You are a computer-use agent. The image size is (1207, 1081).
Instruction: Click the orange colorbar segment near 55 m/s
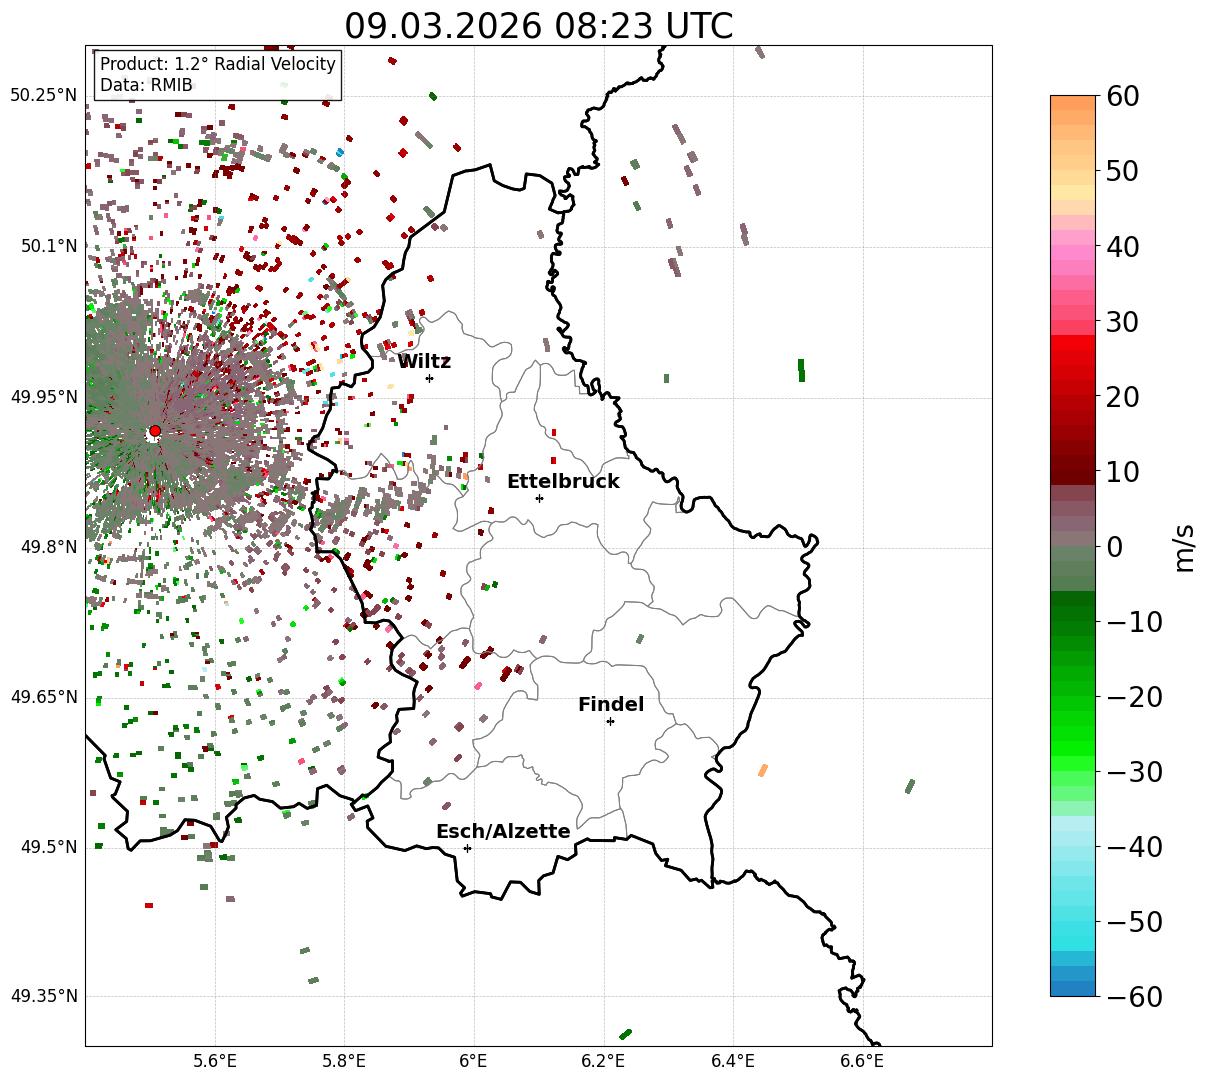(1073, 133)
